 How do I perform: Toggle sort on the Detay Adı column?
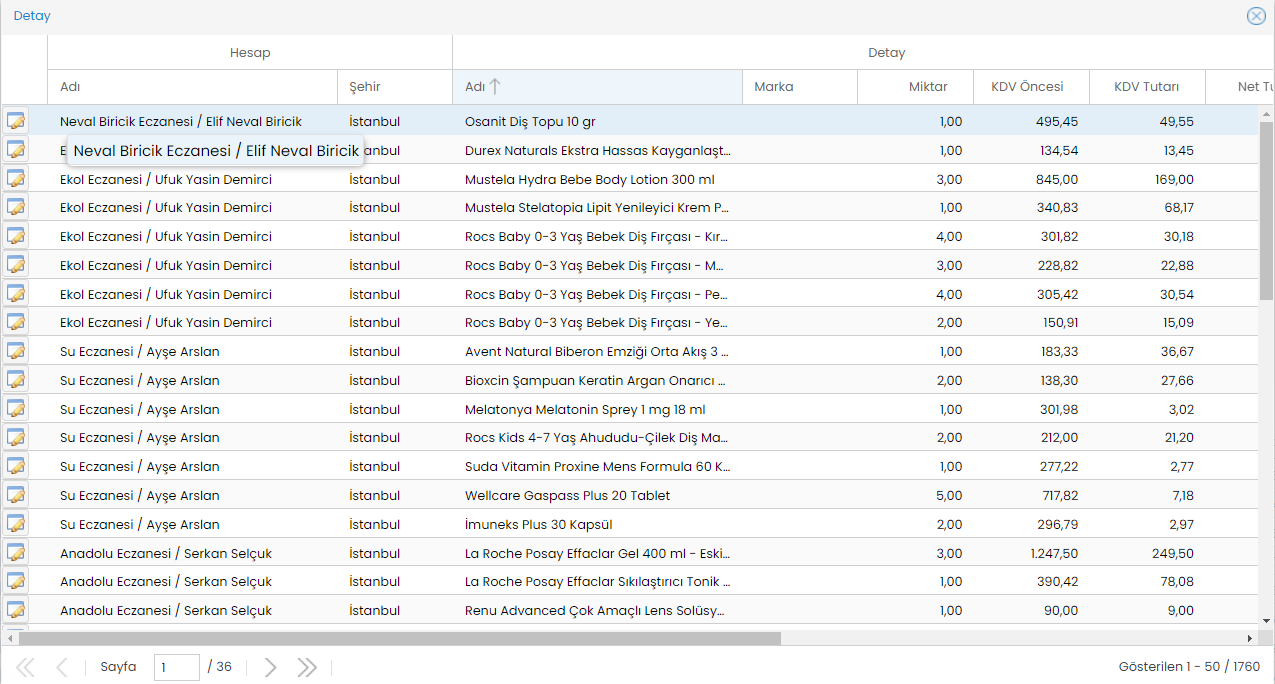(x=597, y=87)
